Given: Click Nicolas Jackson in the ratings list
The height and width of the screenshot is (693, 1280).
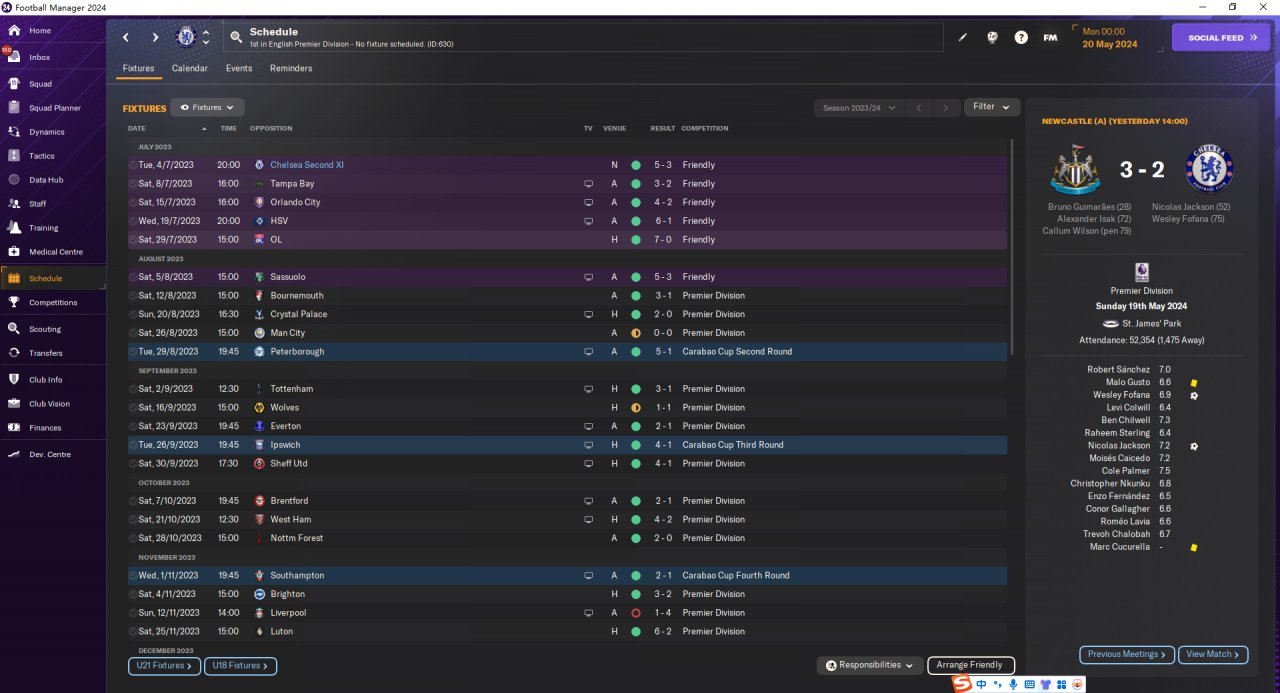Looking at the screenshot, I should [x=1119, y=446].
